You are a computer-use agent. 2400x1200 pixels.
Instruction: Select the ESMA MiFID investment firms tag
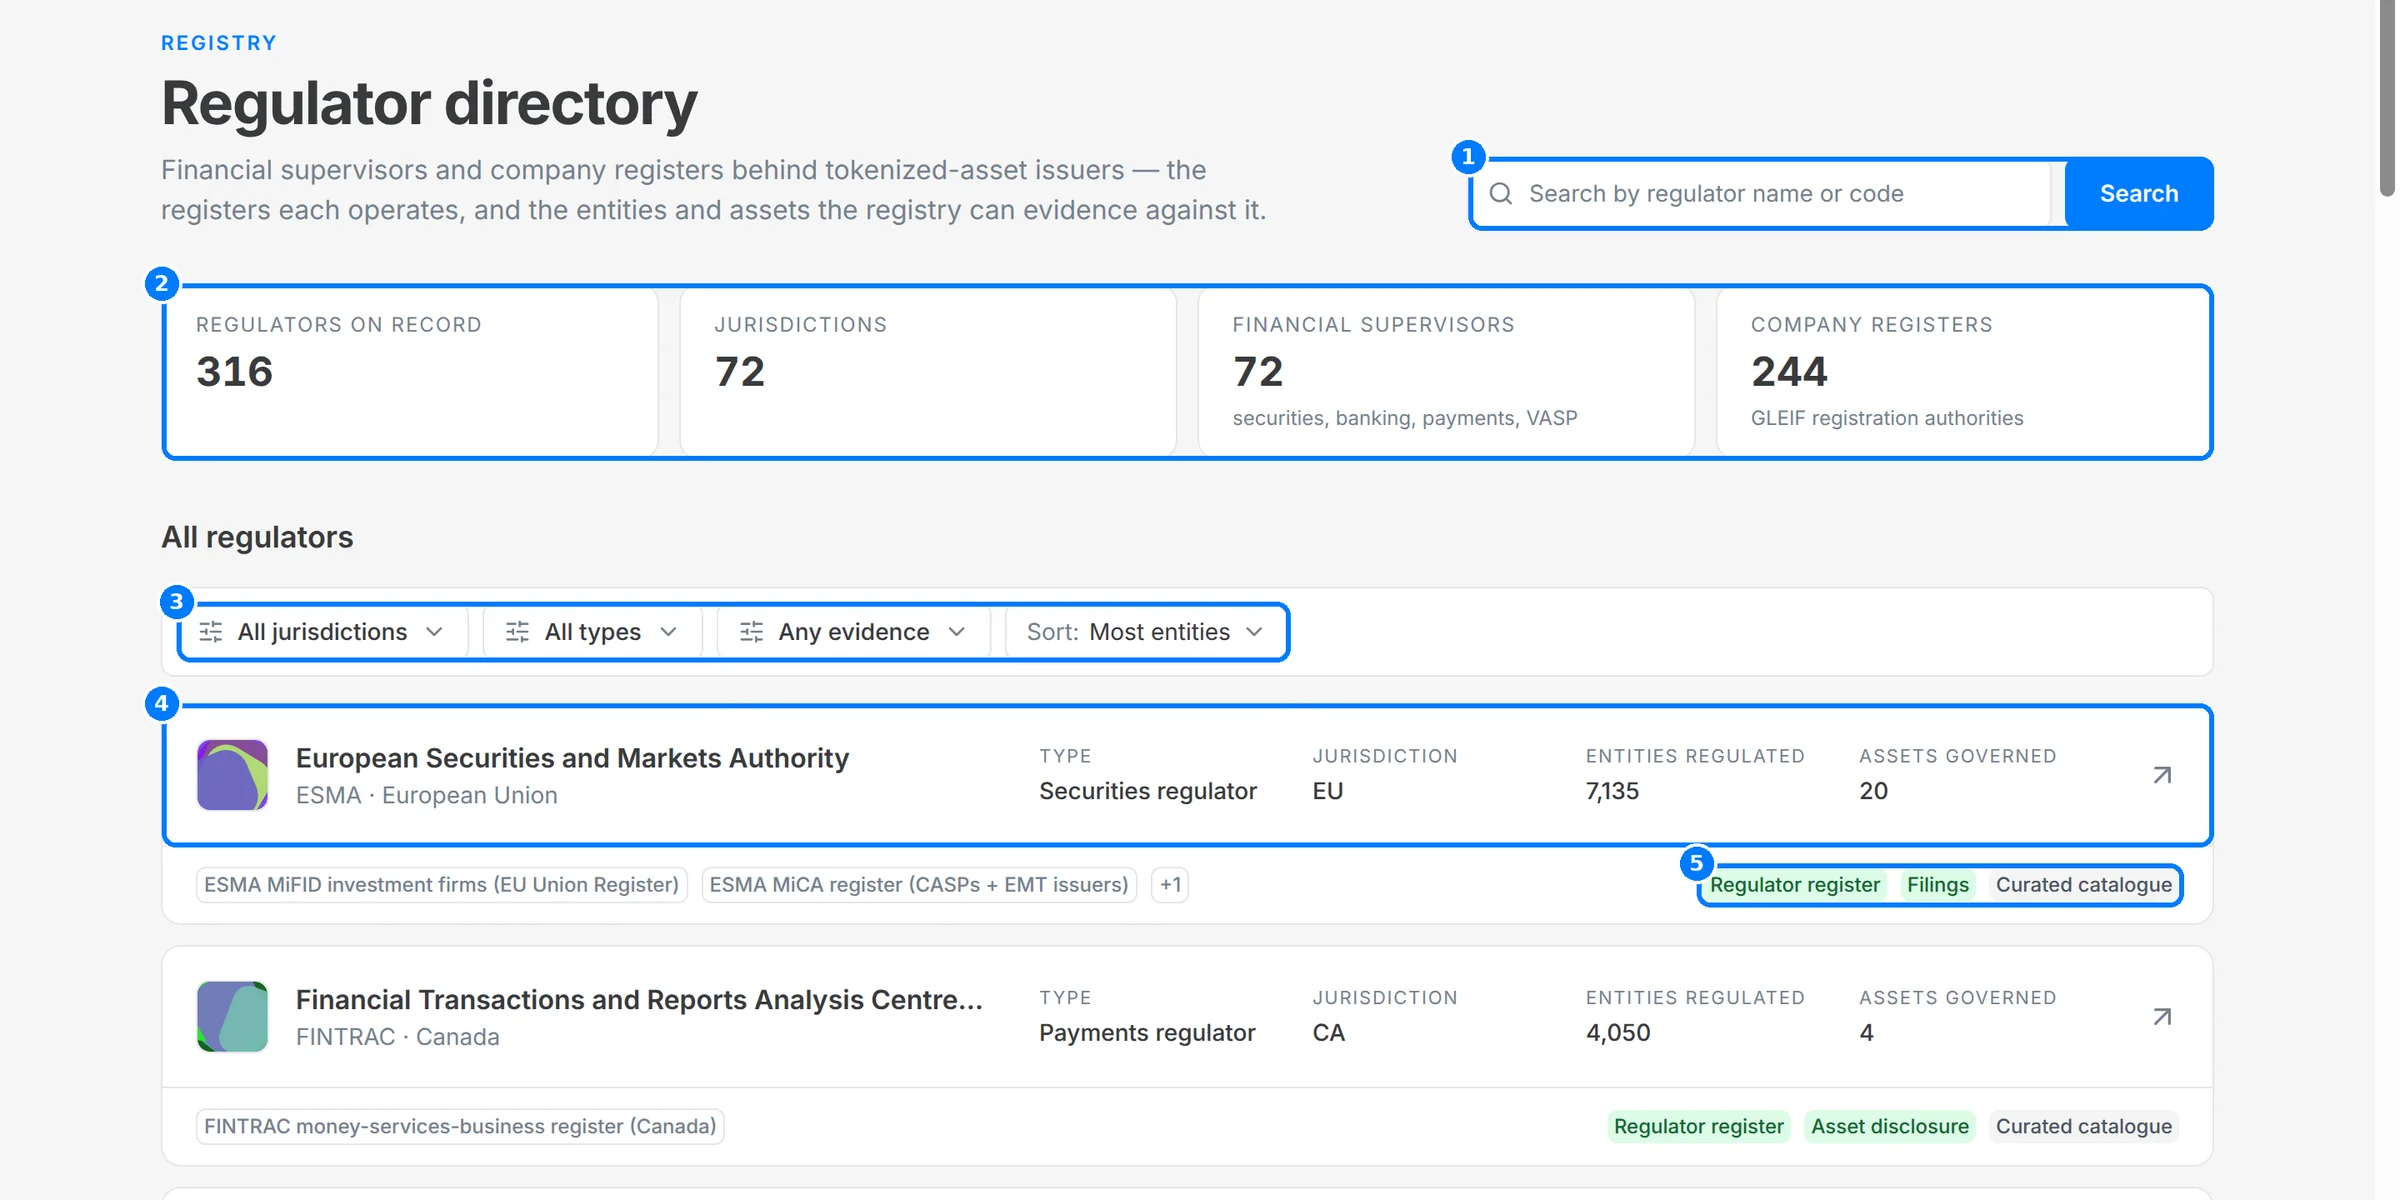[442, 885]
